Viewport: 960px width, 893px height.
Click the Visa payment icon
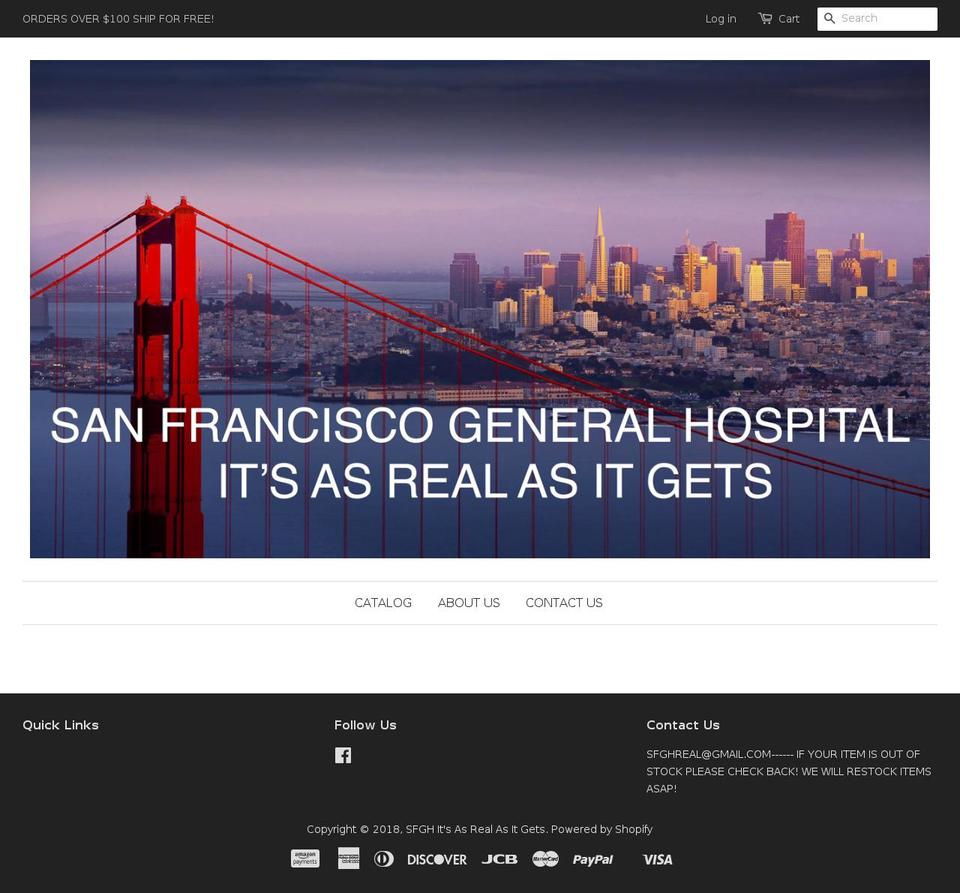(x=658, y=859)
